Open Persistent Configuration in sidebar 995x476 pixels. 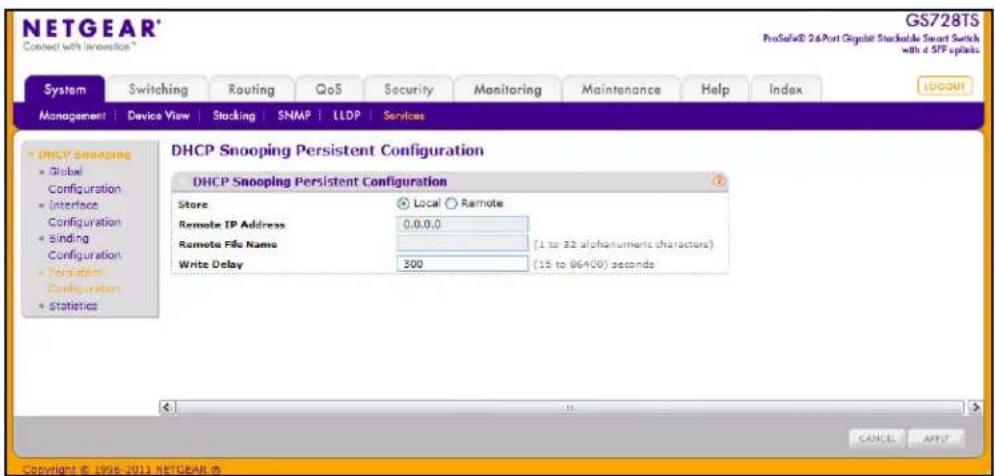[x=84, y=280]
